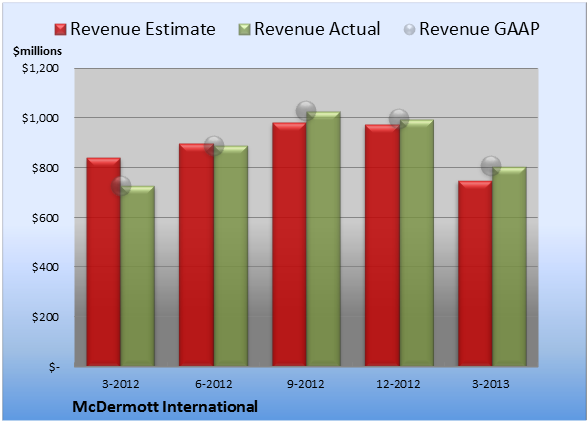Select the "Revenue Estimate" legend label
Viewport: 588px width, 422px height.
pos(143,29)
